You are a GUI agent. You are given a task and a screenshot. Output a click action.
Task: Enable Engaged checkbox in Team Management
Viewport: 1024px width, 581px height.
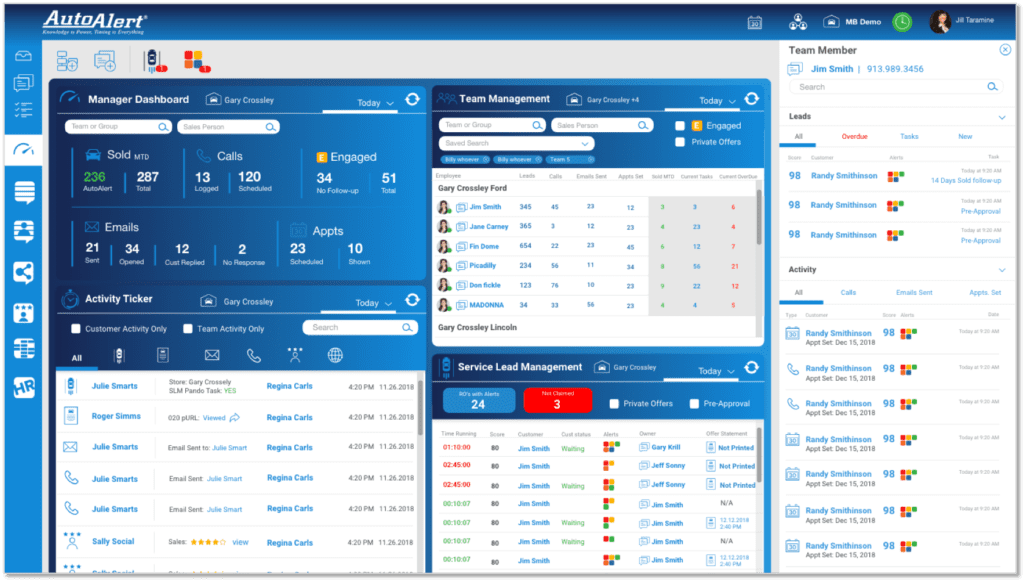pyautogui.click(x=680, y=126)
